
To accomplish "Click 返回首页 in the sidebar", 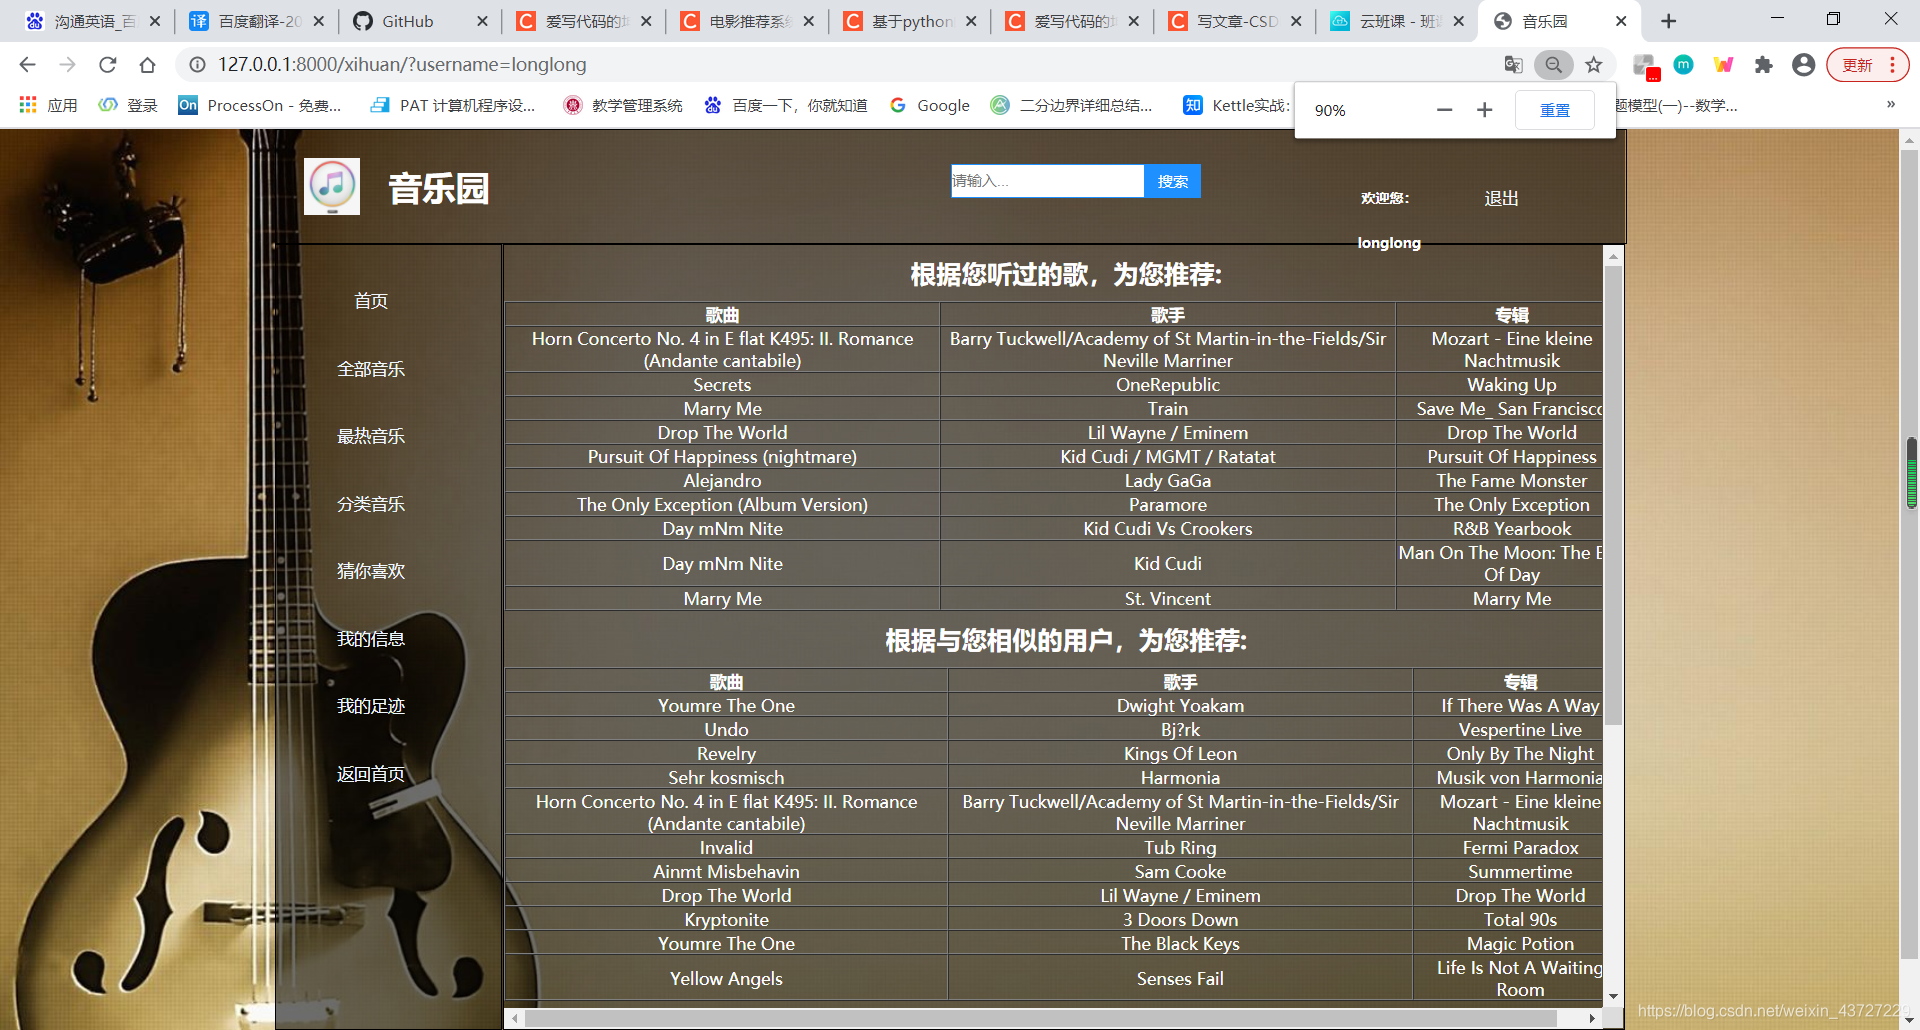I will coord(371,774).
